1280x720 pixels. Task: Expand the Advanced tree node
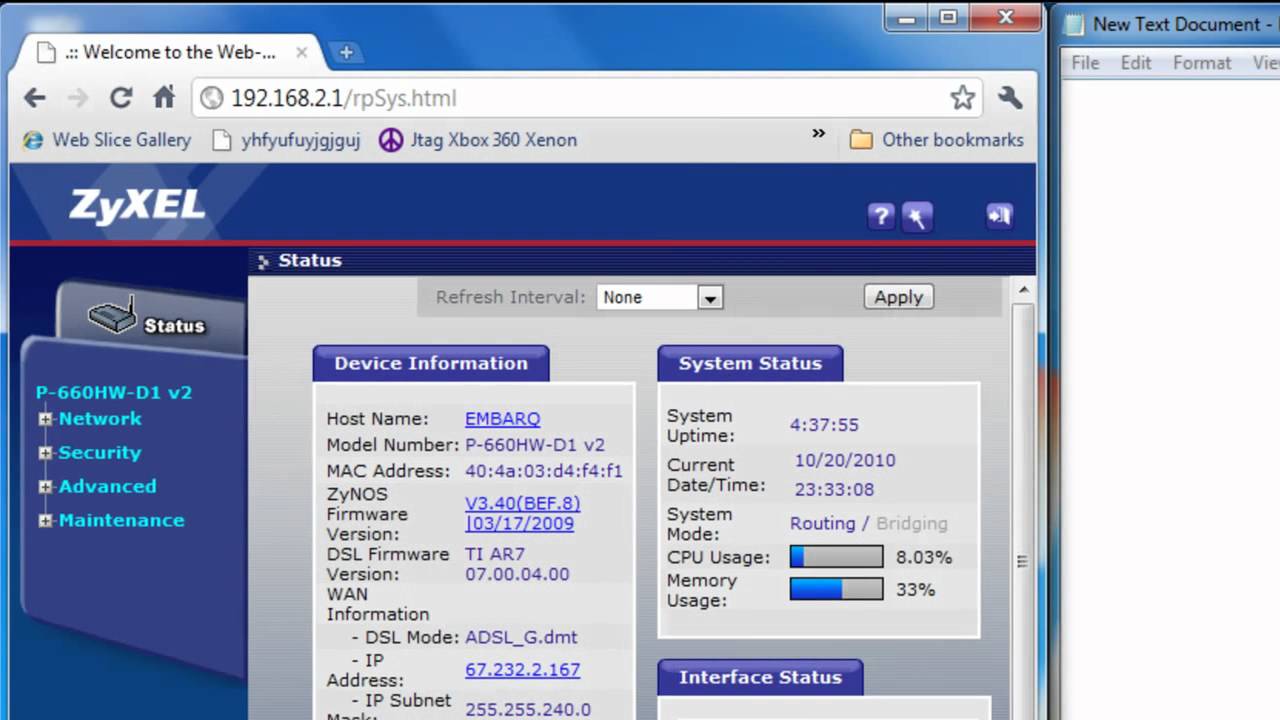point(45,487)
